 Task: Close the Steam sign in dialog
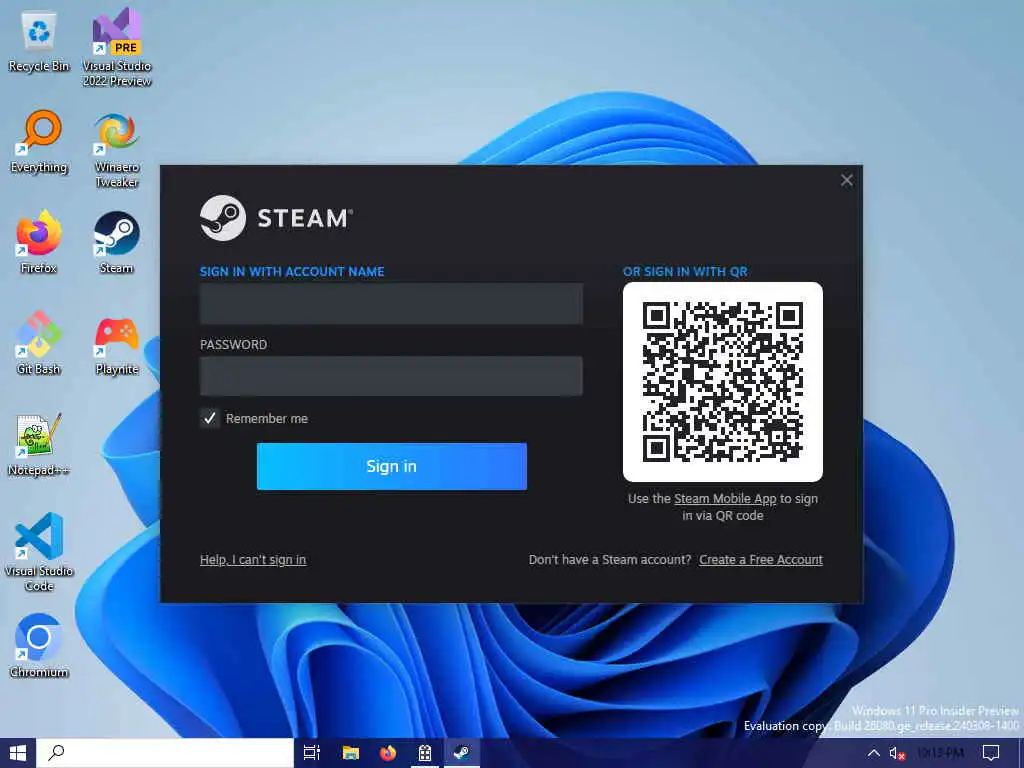(x=846, y=180)
